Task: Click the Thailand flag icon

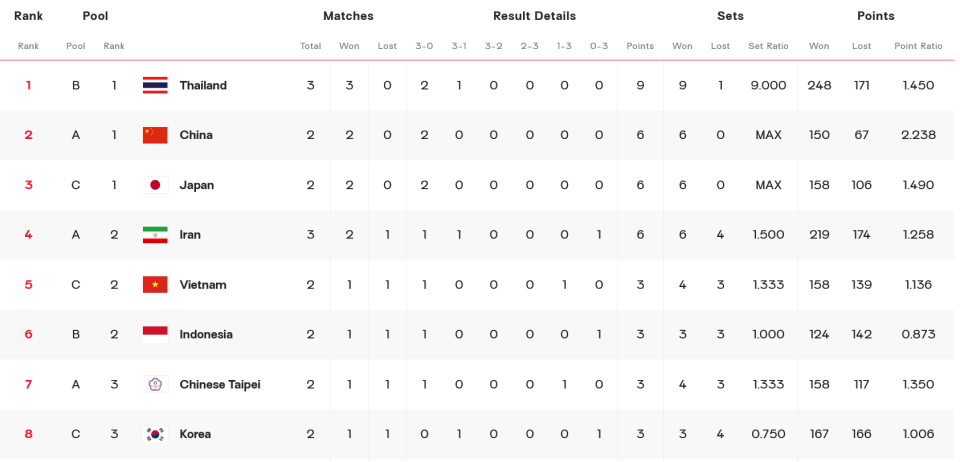Action: (x=156, y=85)
